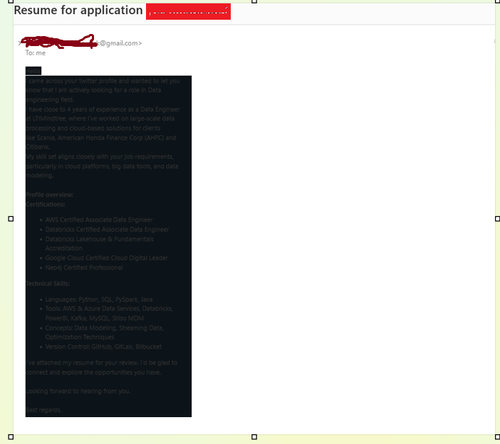500x444 pixels.
Task: Click the "Profile overview:" heading
Action: click(50, 195)
